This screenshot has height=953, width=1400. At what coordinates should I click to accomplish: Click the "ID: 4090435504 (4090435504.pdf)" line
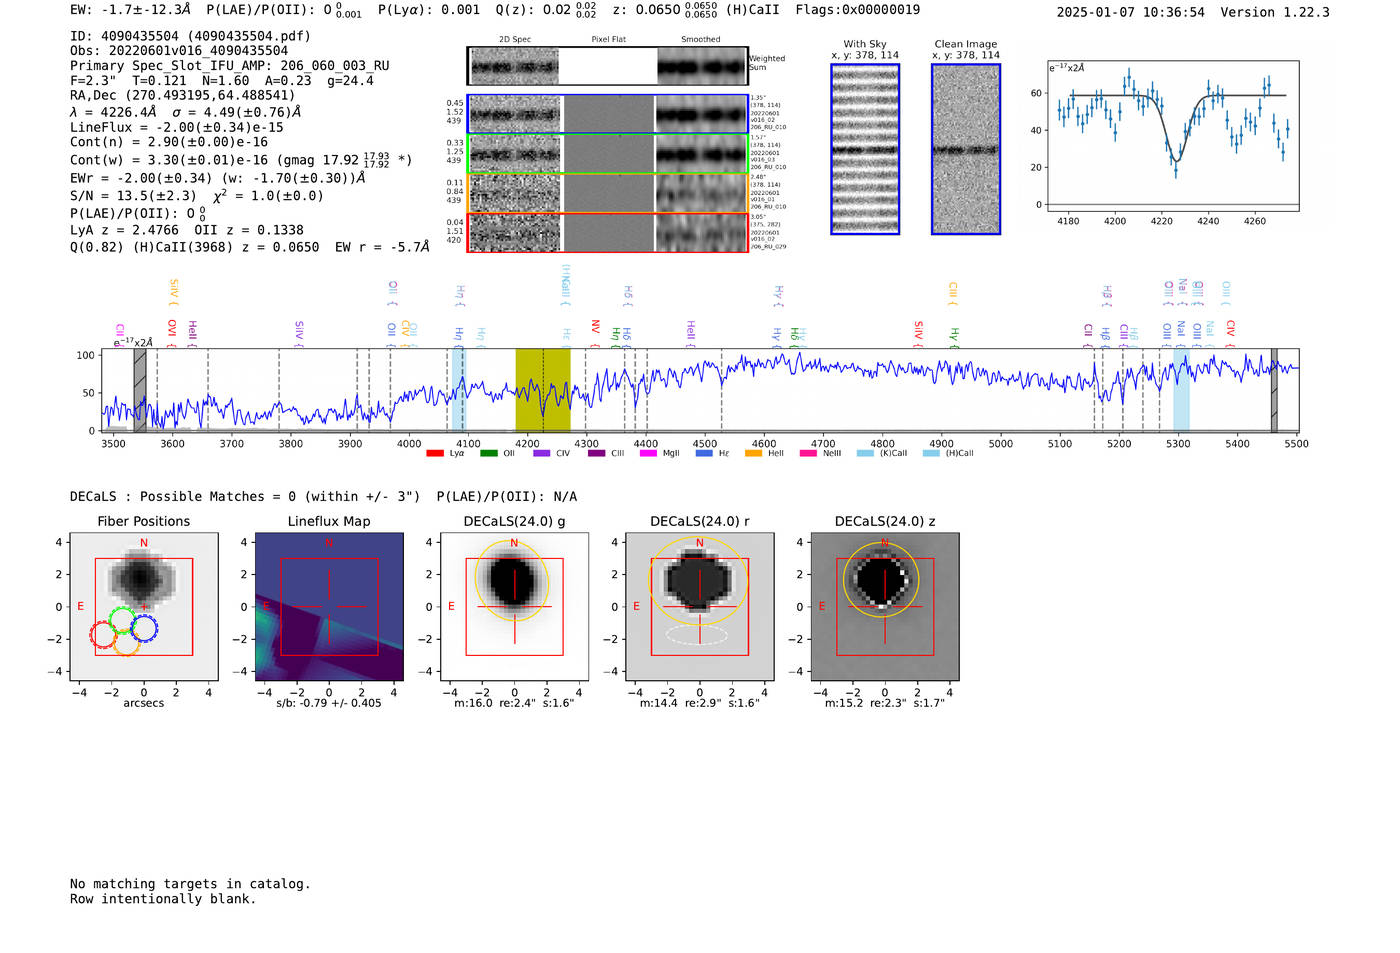click(190, 36)
